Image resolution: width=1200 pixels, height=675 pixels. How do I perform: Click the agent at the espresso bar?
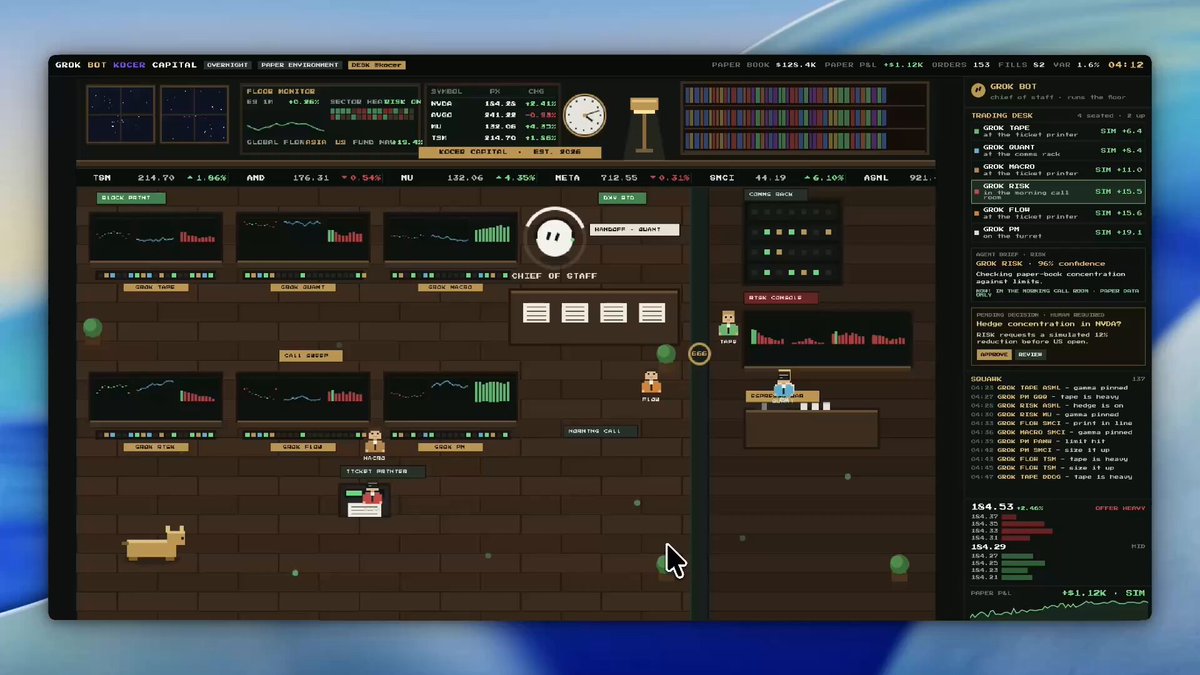pos(783,383)
